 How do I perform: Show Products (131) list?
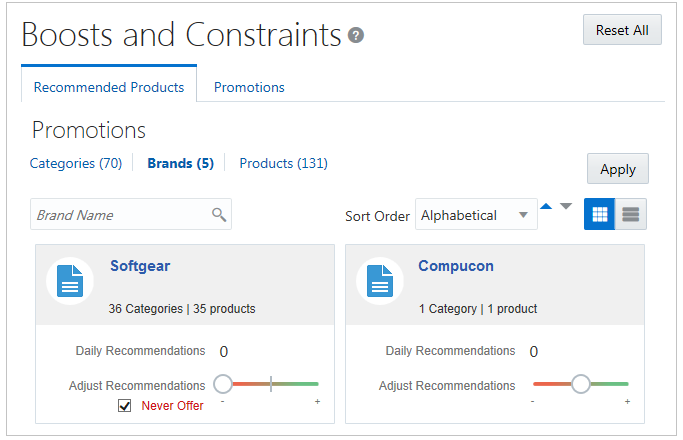(x=283, y=163)
